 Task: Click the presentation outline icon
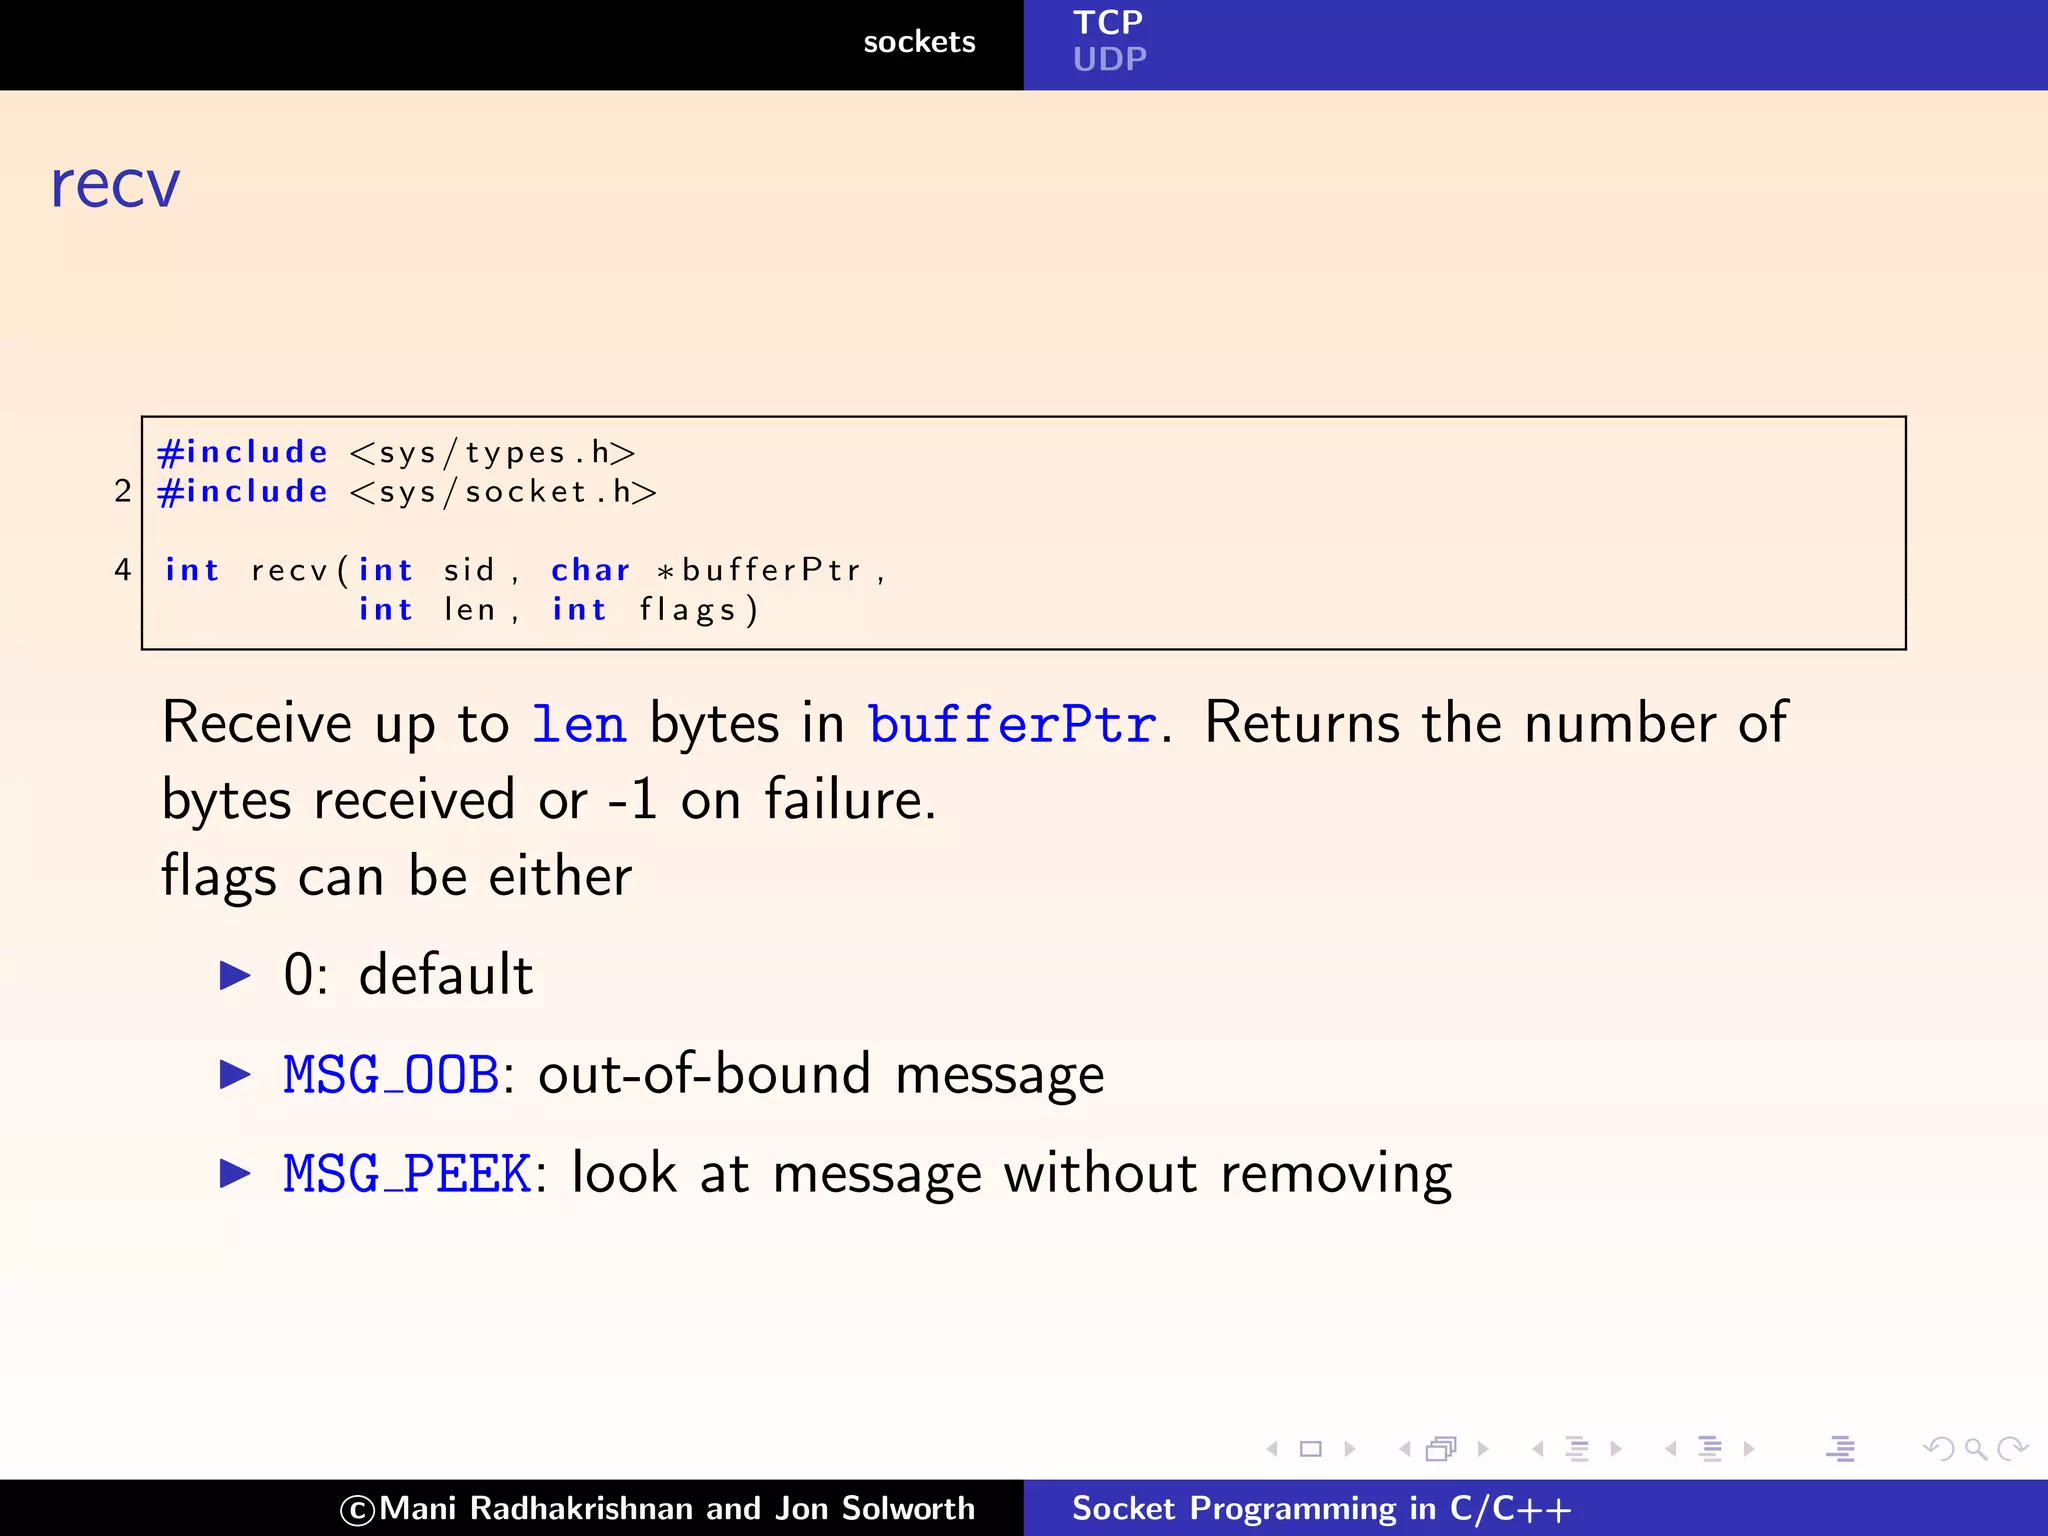(x=1840, y=1449)
